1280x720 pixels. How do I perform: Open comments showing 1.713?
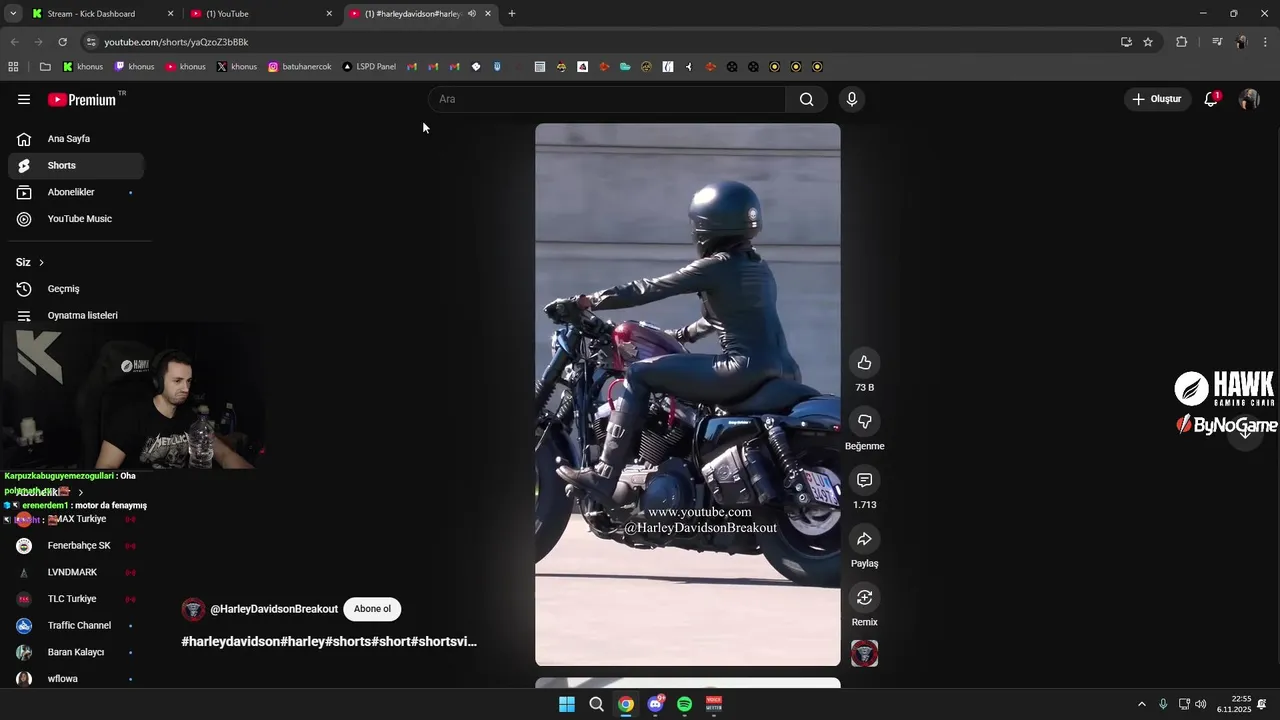865,480
